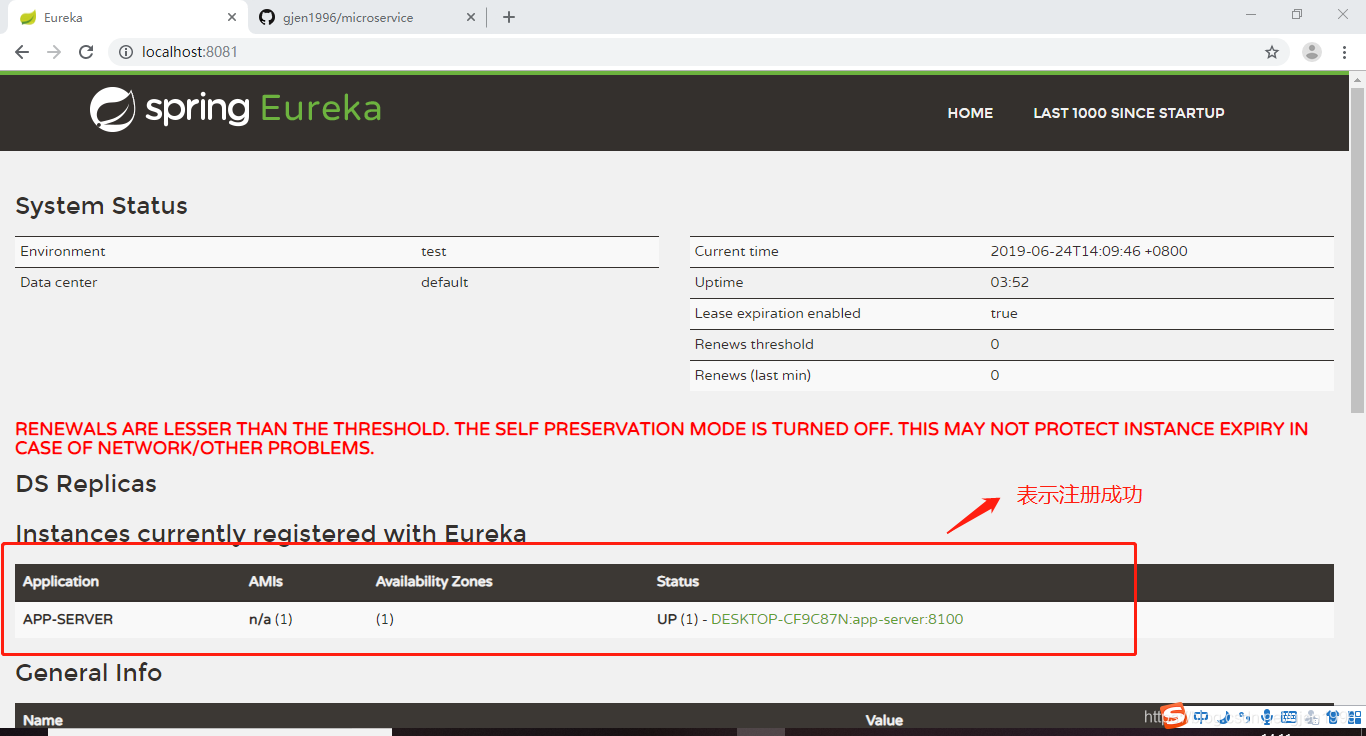Screen dimensions: 1366x736
Task: Close the gjen1996/microservice tab
Action: click(x=471, y=17)
